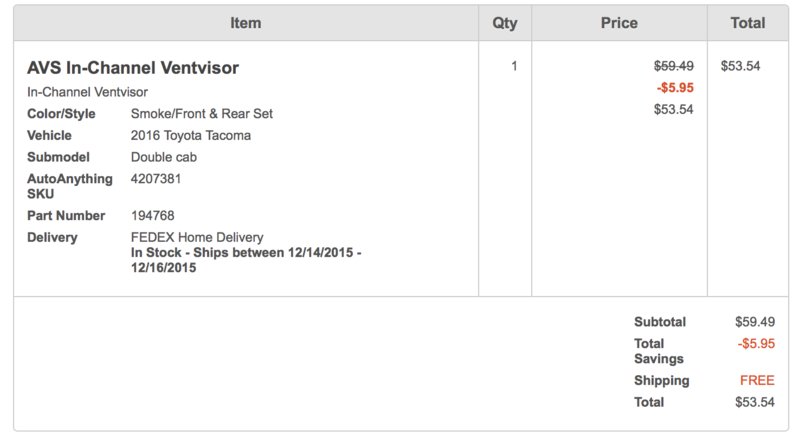Click the Part Number 194768
The width and height of the screenshot is (799, 437).
(x=152, y=215)
